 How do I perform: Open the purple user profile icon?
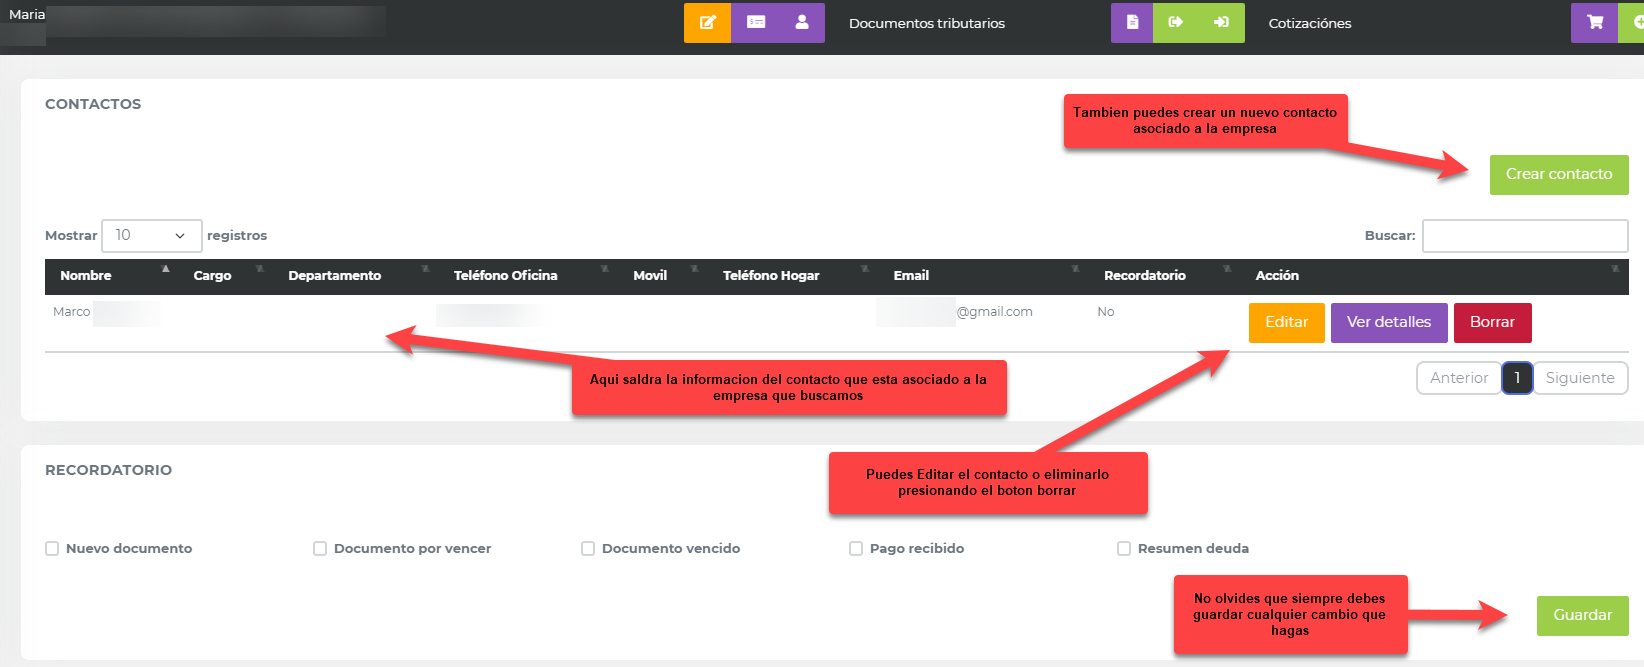pyautogui.click(x=802, y=22)
